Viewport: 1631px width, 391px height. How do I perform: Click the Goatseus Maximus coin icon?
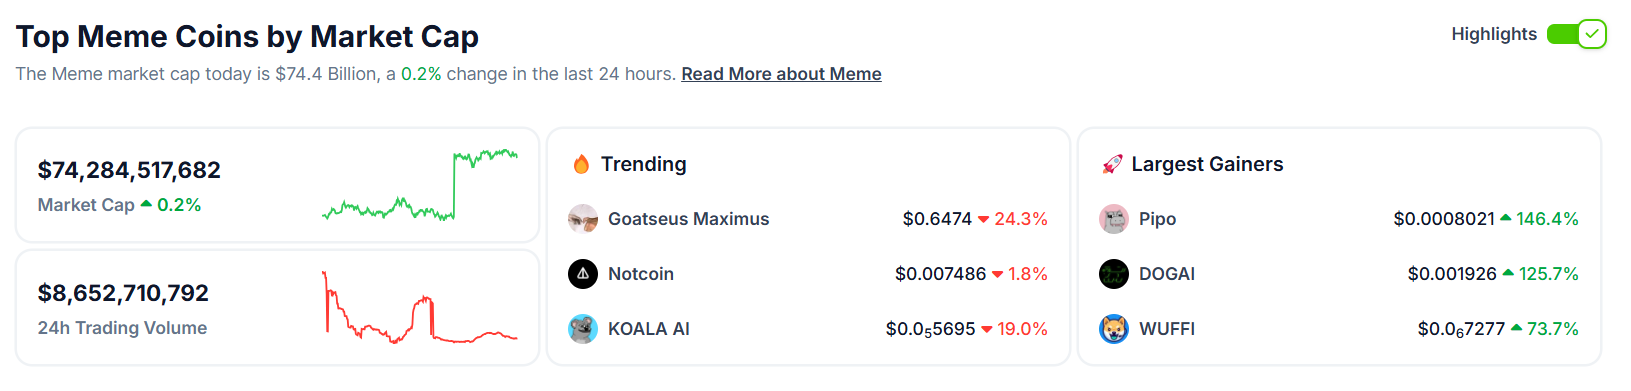click(583, 219)
